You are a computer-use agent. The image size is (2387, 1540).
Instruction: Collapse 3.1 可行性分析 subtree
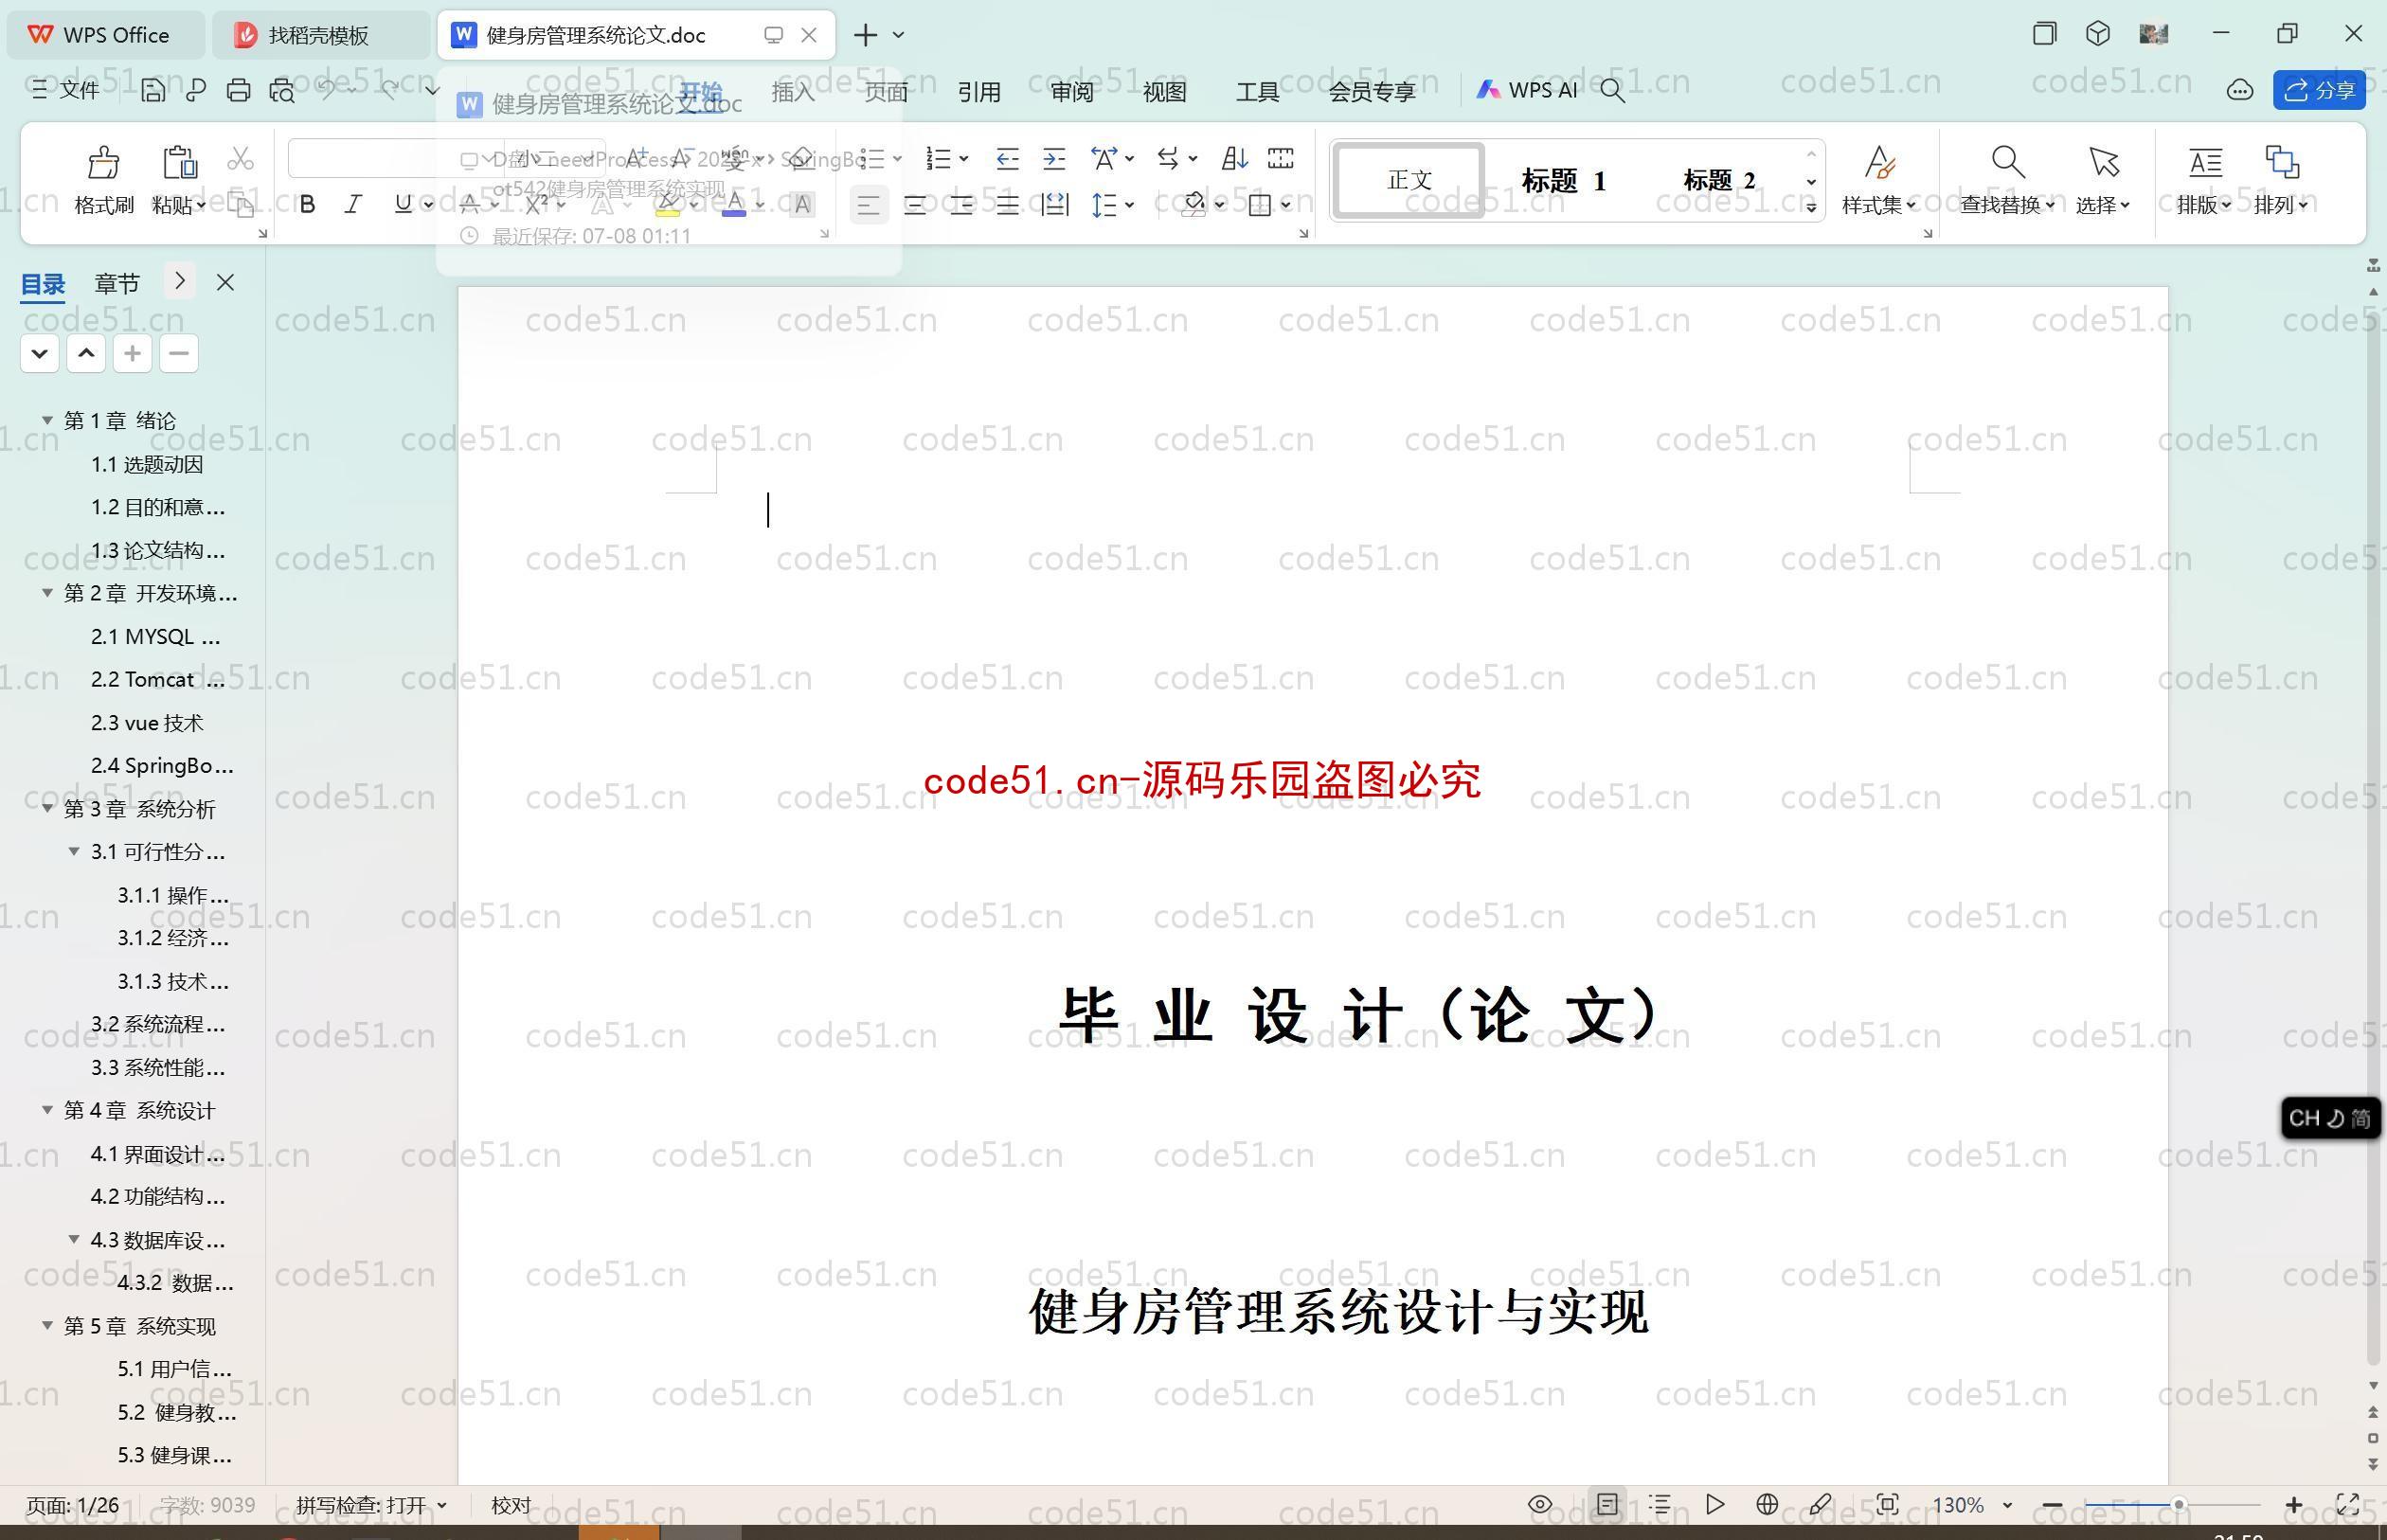tap(74, 852)
